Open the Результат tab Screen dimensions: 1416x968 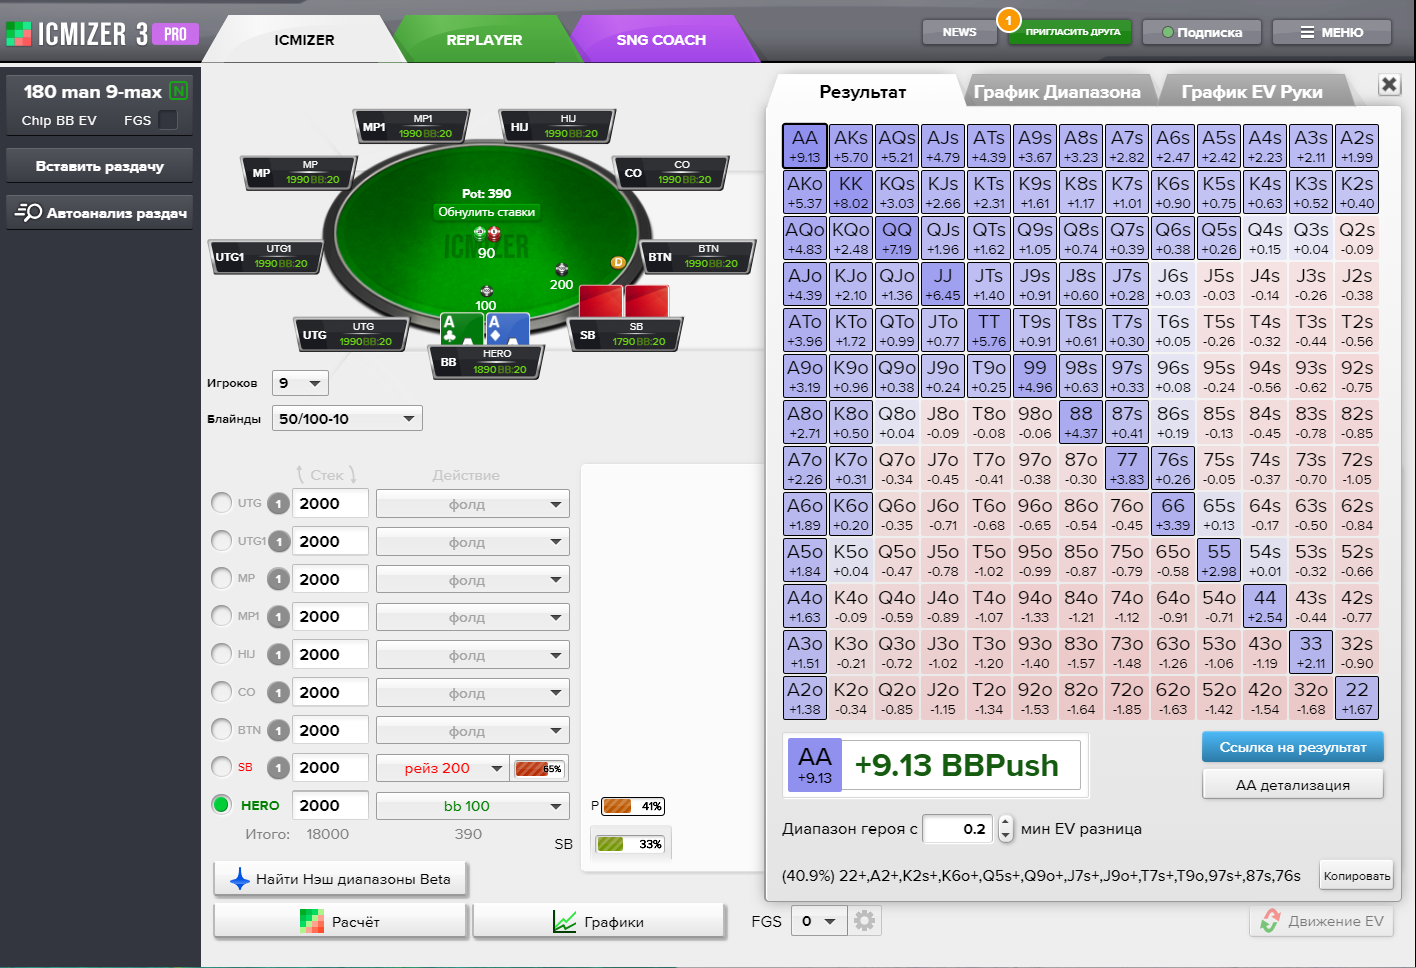[x=862, y=92]
